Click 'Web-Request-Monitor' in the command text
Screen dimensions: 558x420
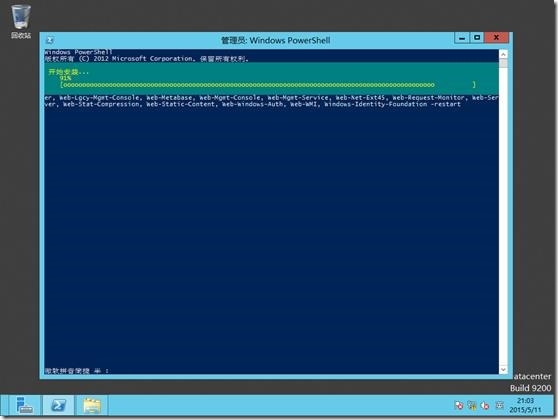(x=428, y=98)
